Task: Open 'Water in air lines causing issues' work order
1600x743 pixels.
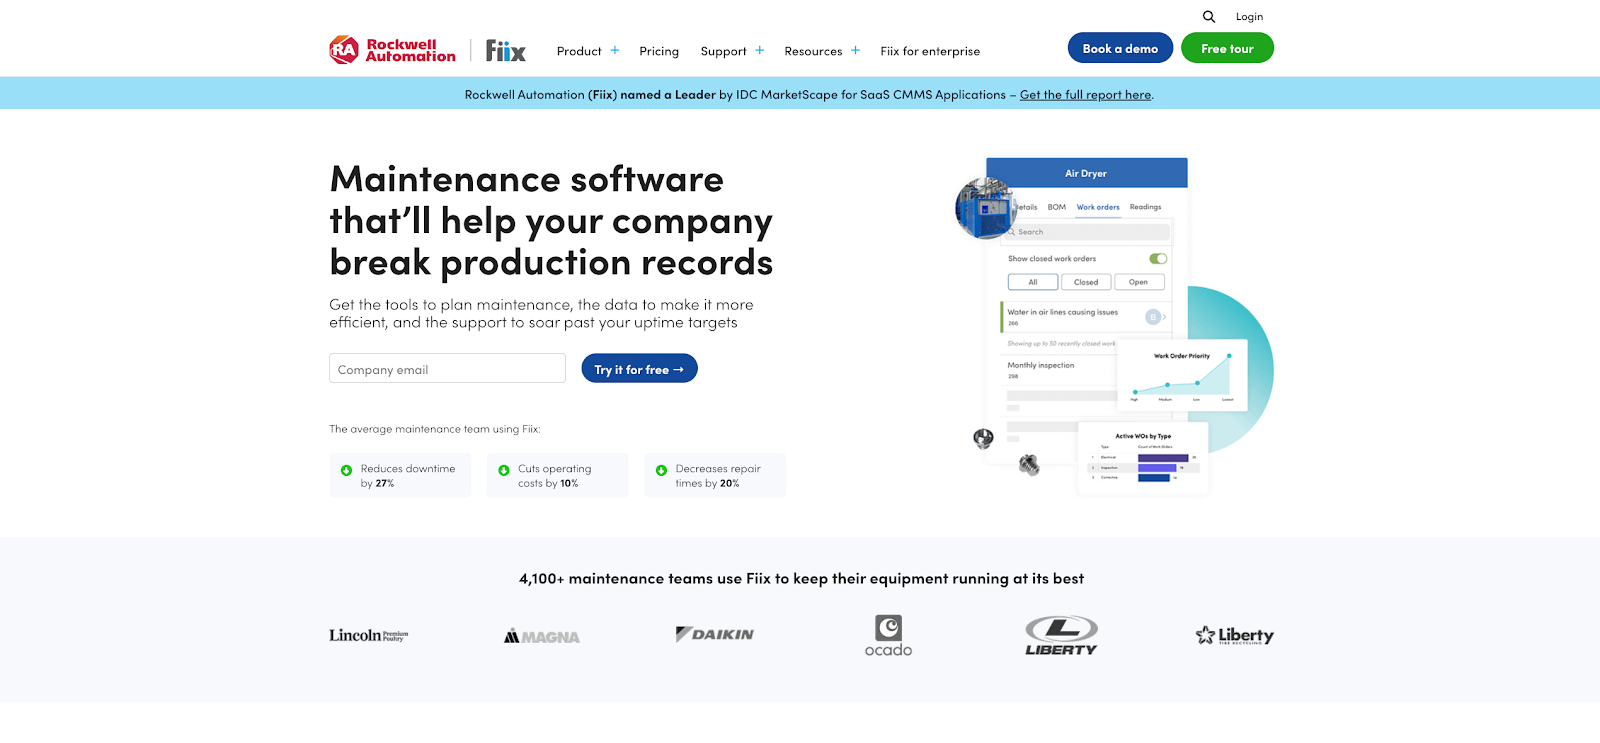Action: click(x=1085, y=317)
